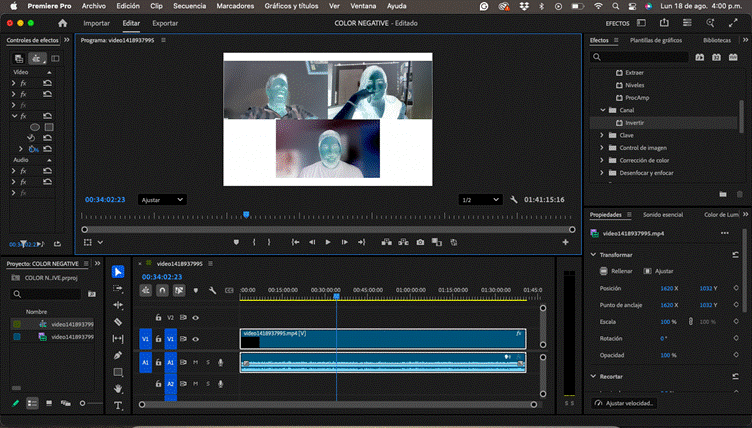
Task: Open Program monitor wrench settings
Action: 514,200
